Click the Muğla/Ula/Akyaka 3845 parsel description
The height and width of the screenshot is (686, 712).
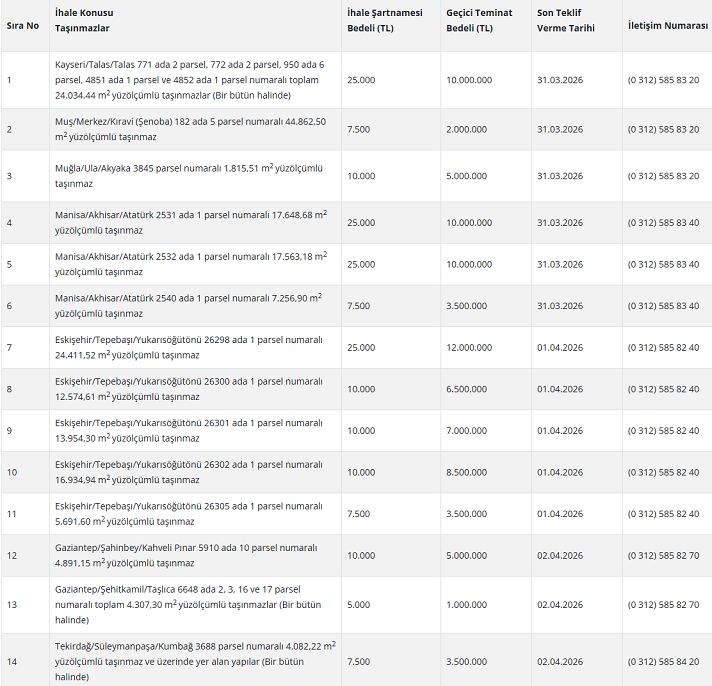pos(190,176)
